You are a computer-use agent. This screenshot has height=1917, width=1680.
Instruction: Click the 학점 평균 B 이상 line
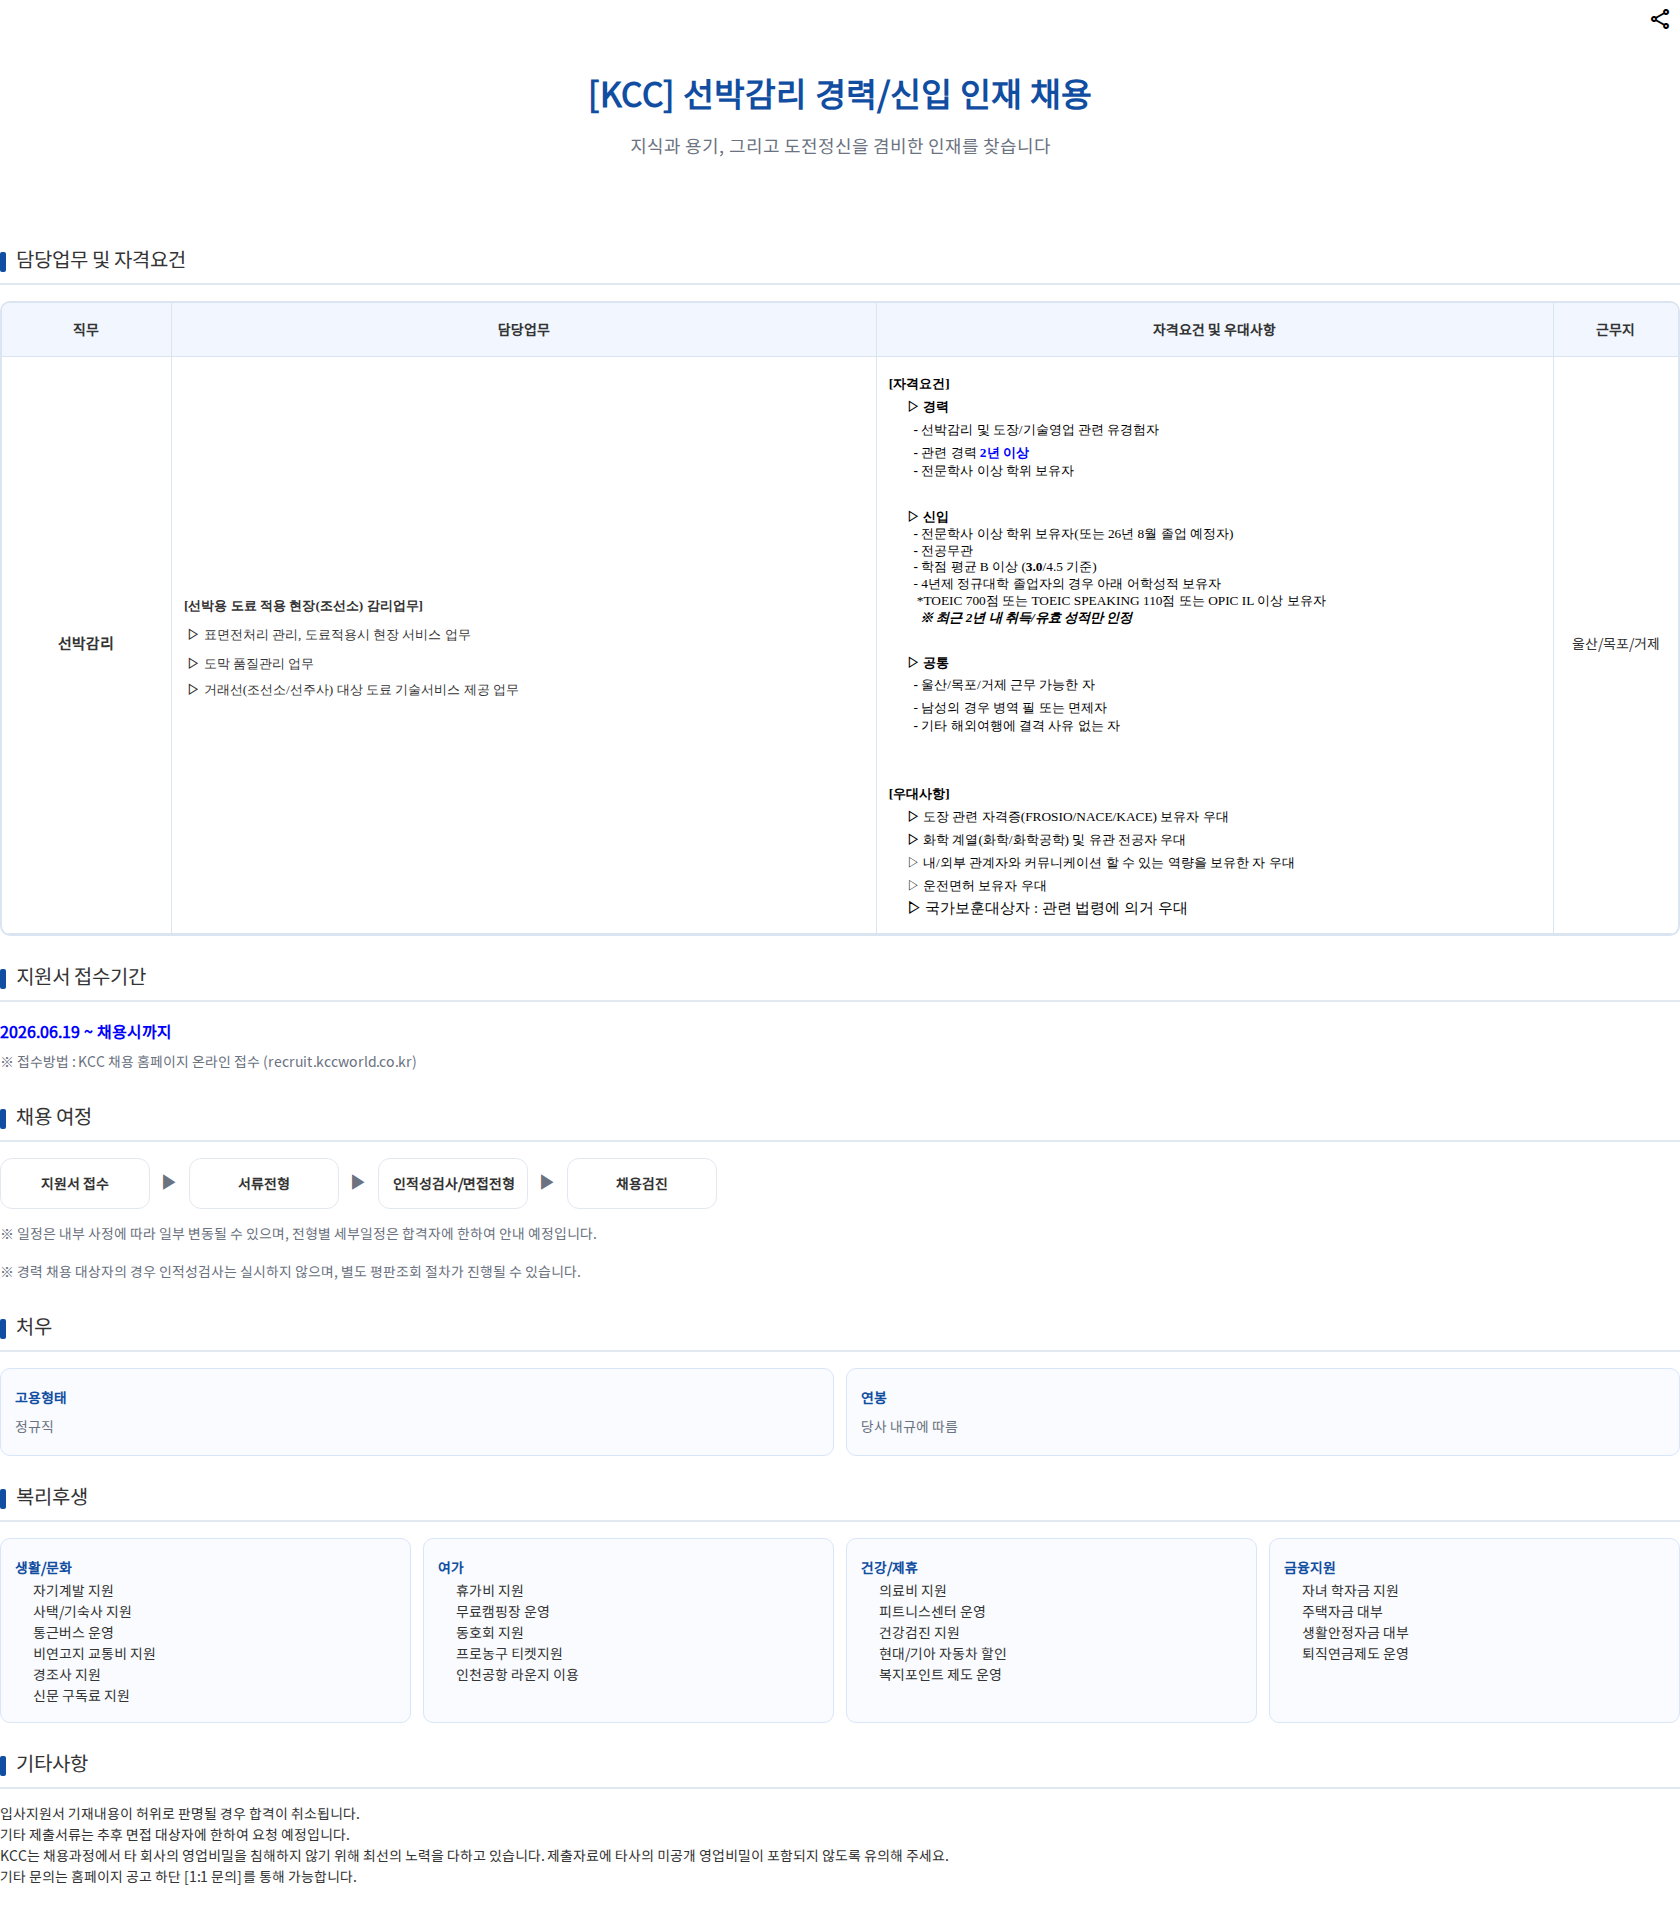[x=1005, y=567]
